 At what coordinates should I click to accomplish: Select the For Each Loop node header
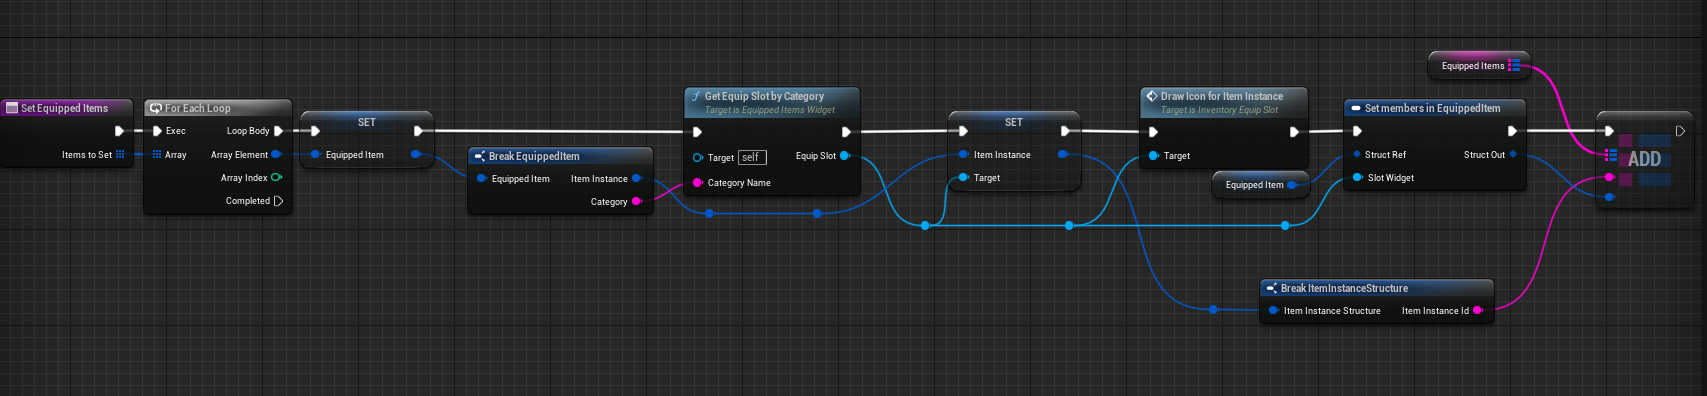click(x=218, y=108)
